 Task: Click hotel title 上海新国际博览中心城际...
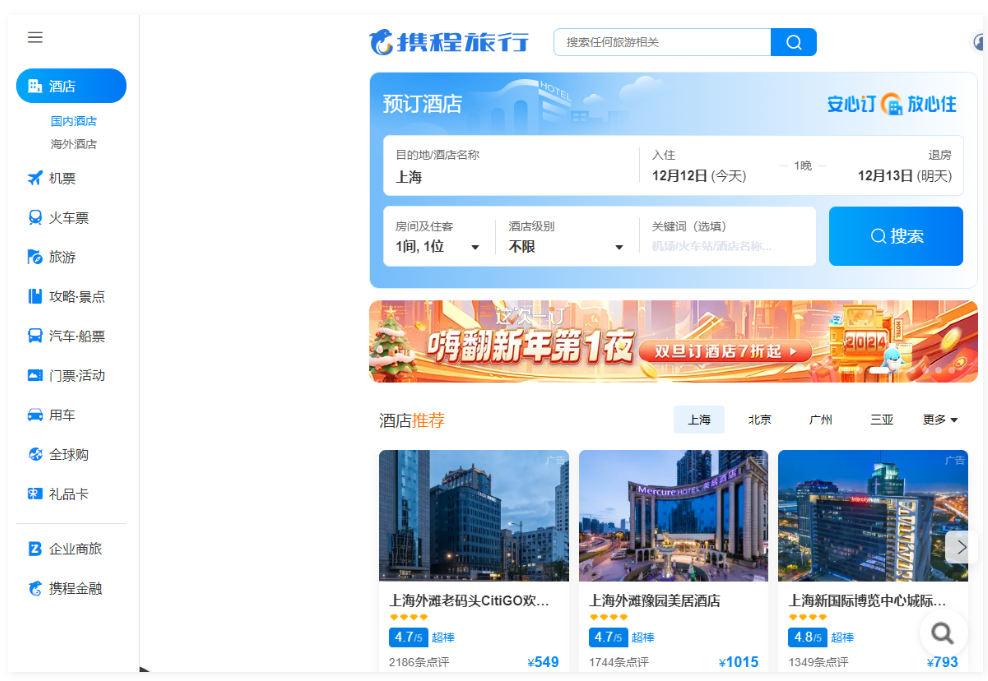(868, 600)
